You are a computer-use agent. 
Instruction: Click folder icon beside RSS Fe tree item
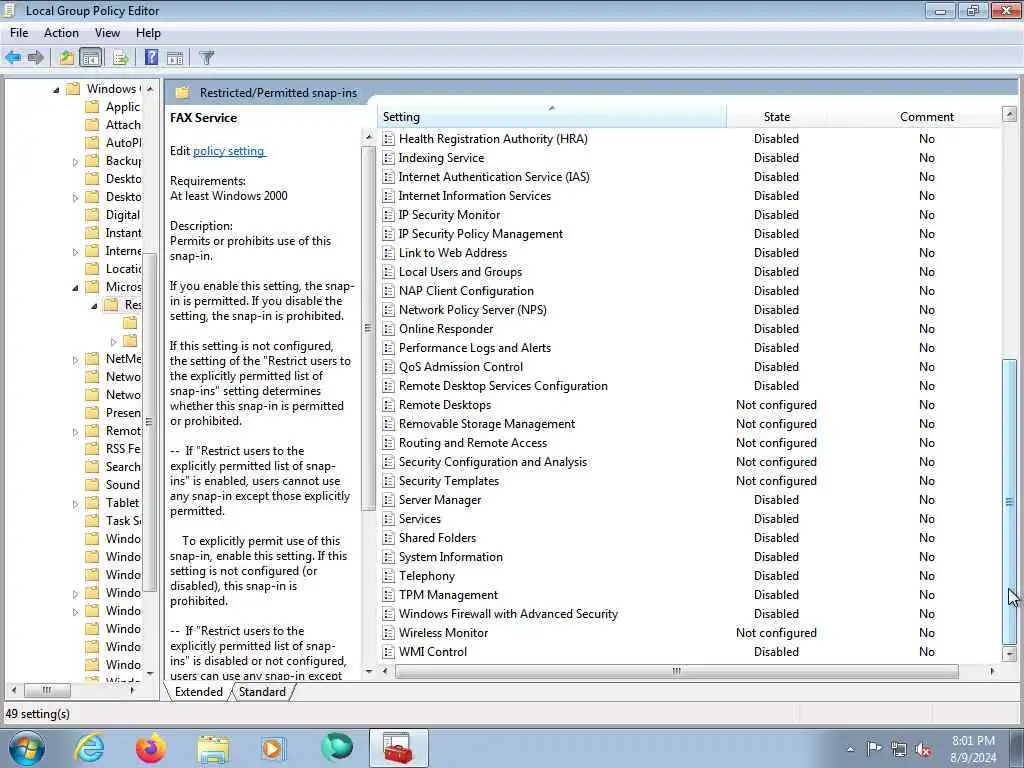pyautogui.click(x=93, y=449)
